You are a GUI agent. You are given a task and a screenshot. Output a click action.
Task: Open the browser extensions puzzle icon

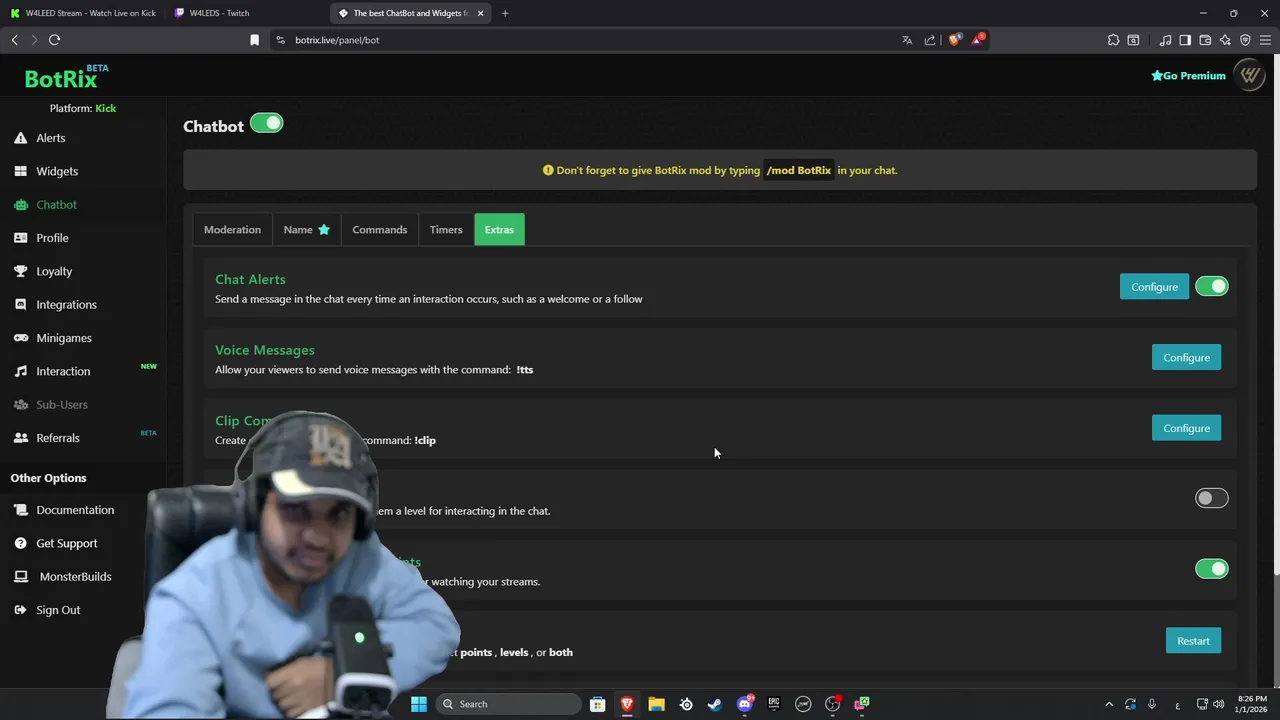point(1113,40)
